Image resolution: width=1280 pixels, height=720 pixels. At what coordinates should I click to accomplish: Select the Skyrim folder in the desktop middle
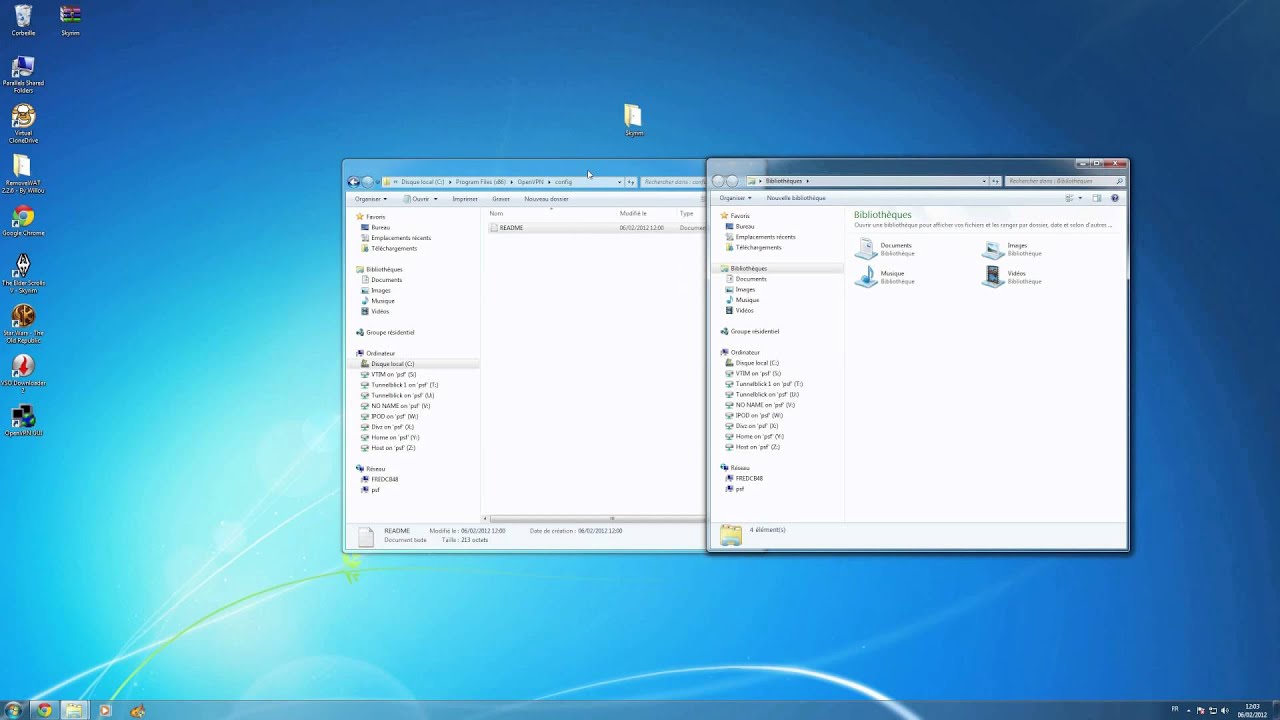633,120
